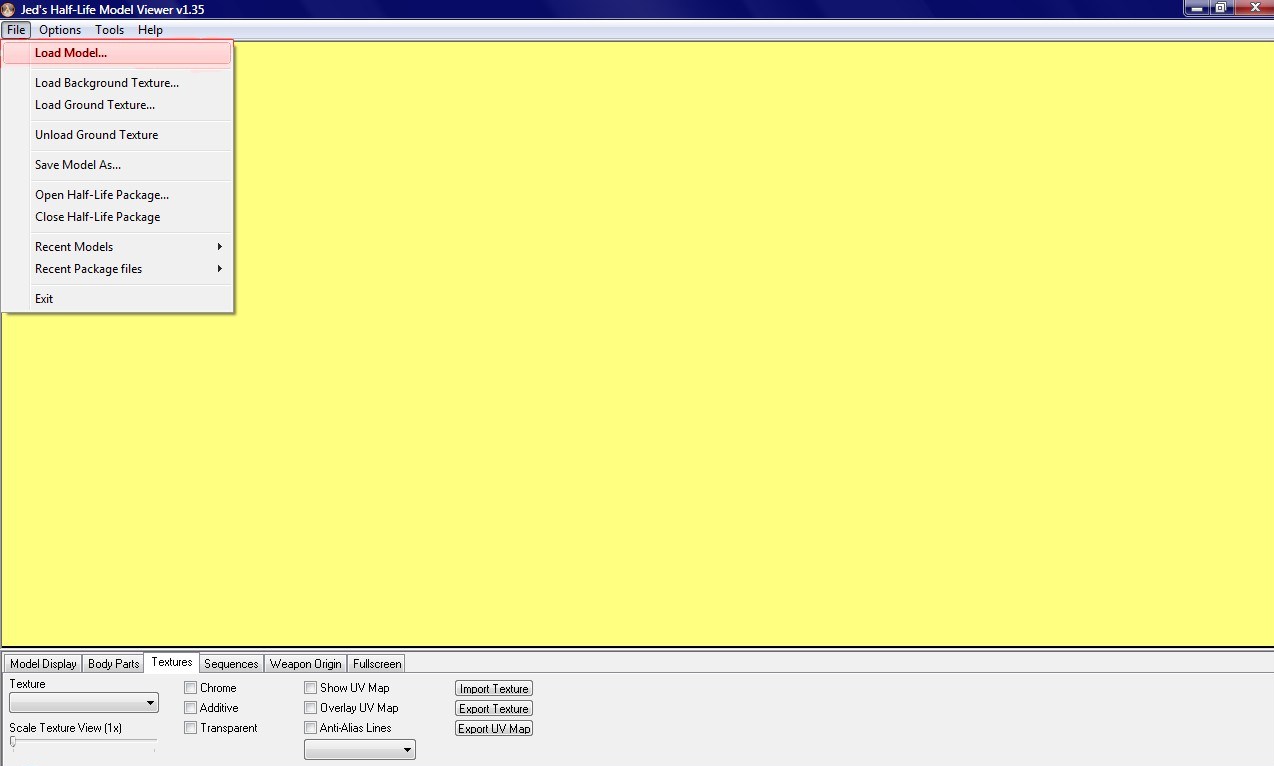Open the Texture selection dropdown
Image resolution: width=1274 pixels, height=766 pixels.
click(x=84, y=703)
